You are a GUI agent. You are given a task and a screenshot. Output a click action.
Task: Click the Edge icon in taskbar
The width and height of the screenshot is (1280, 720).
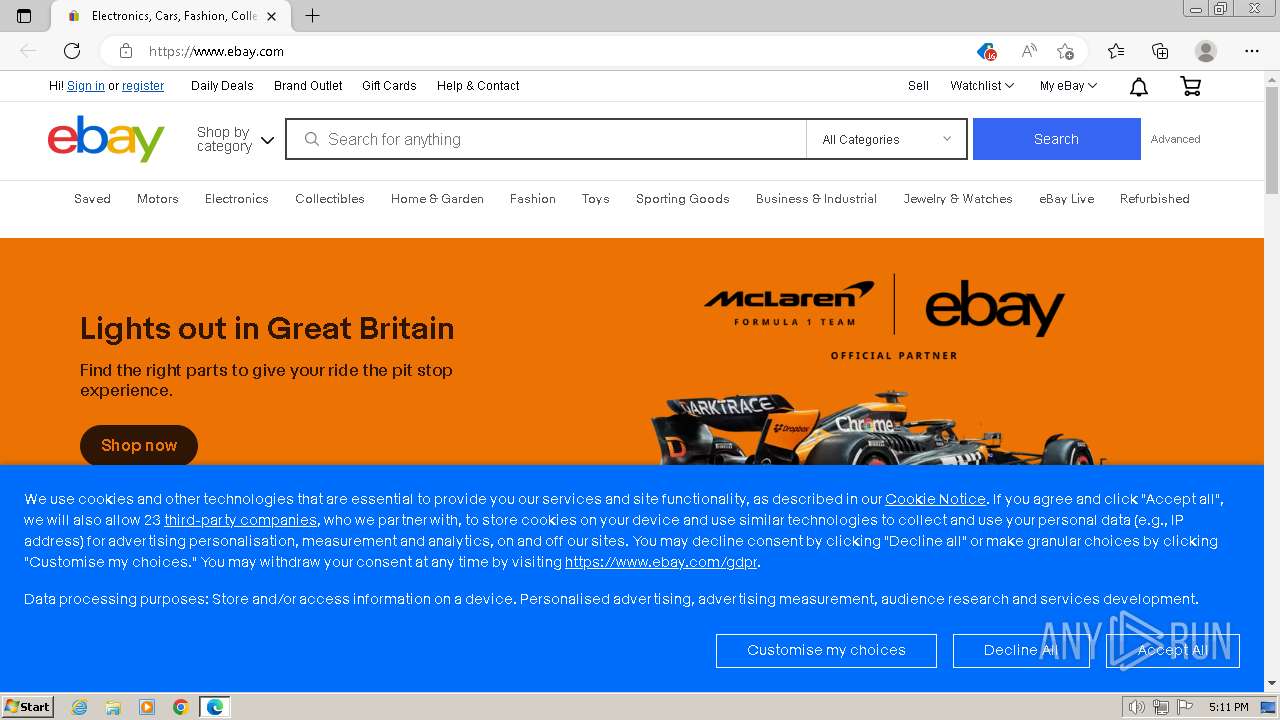tap(215, 707)
